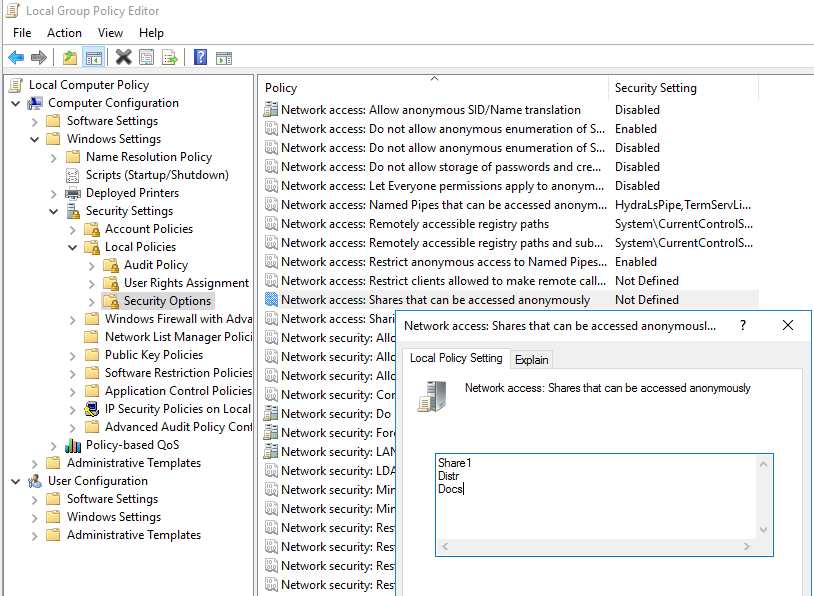The image size is (814, 596).
Task: Expand the Account Policies node
Action: (x=73, y=229)
